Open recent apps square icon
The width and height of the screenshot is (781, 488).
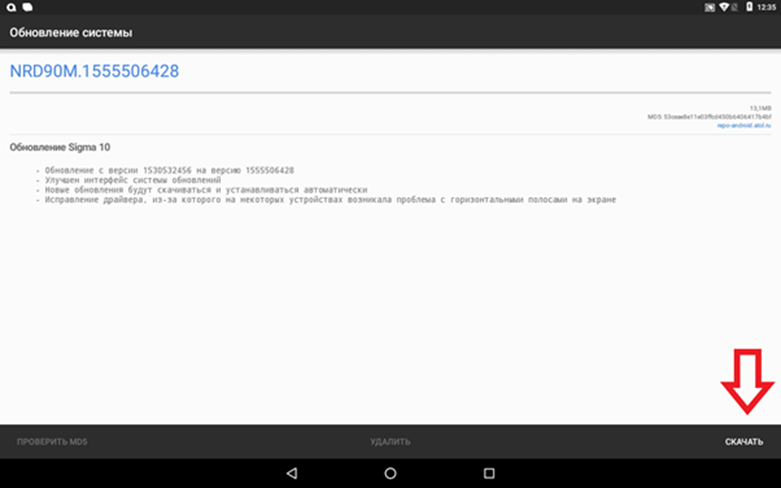click(x=489, y=473)
